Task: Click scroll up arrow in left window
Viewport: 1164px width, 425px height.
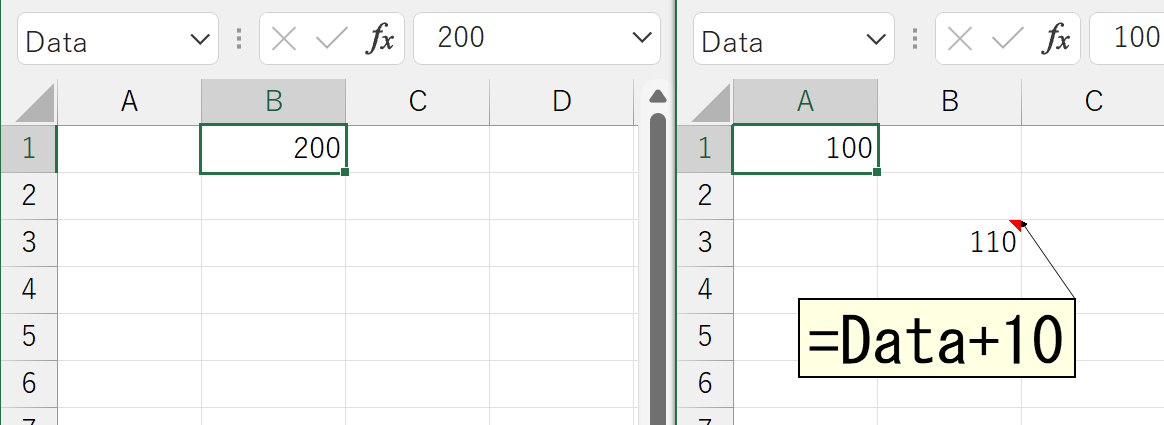Action: pos(657,97)
